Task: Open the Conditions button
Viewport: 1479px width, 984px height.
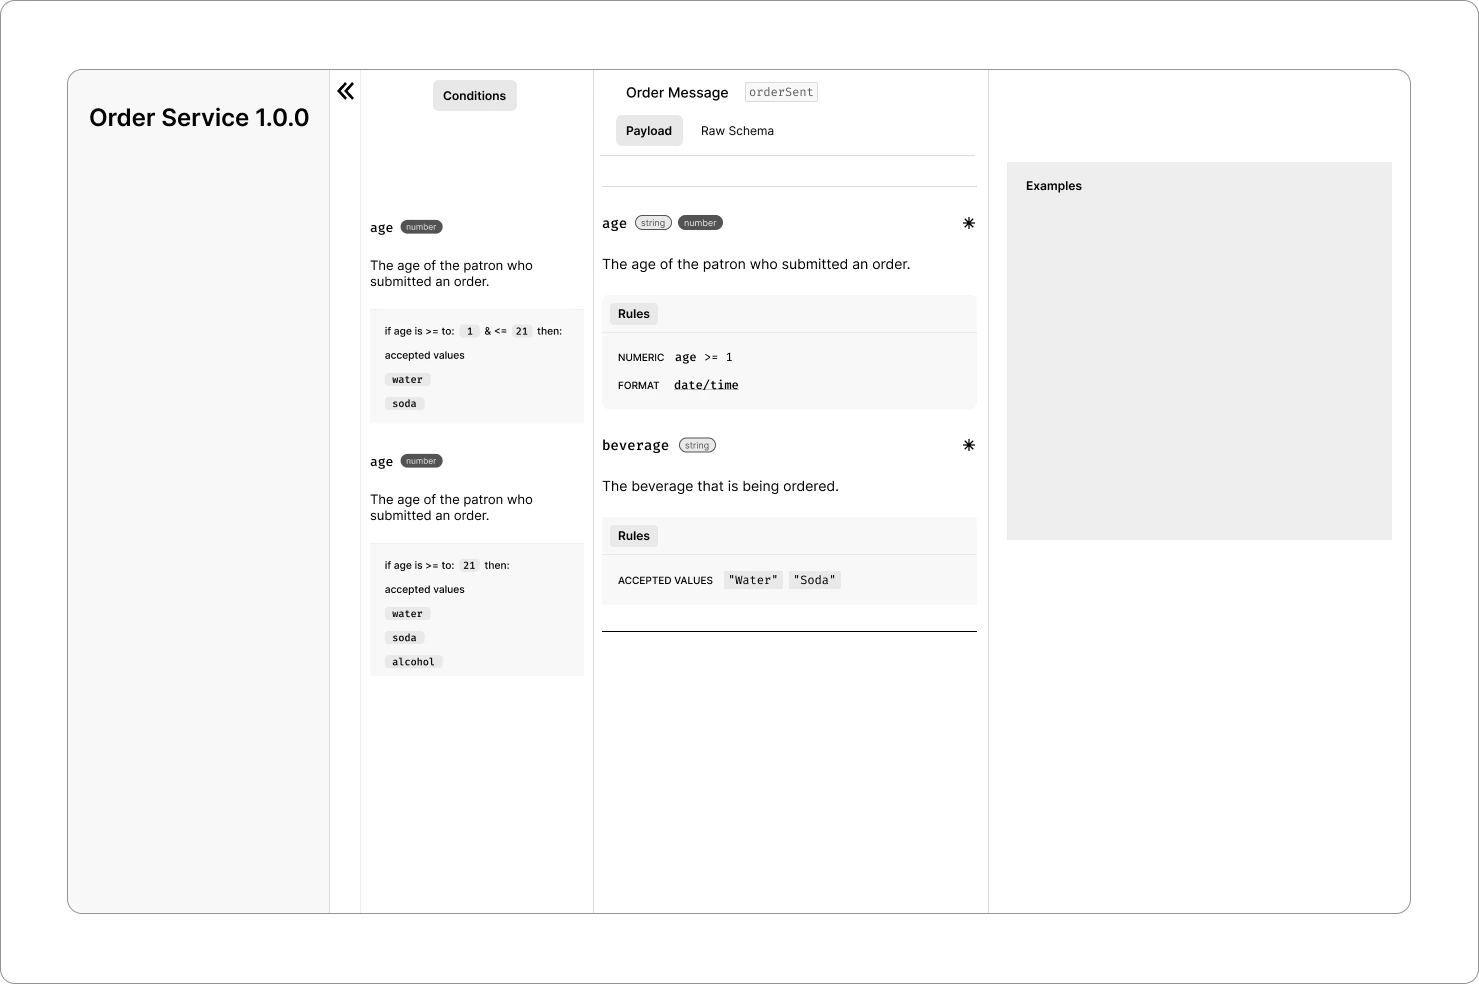Action: (x=475, y=96)
